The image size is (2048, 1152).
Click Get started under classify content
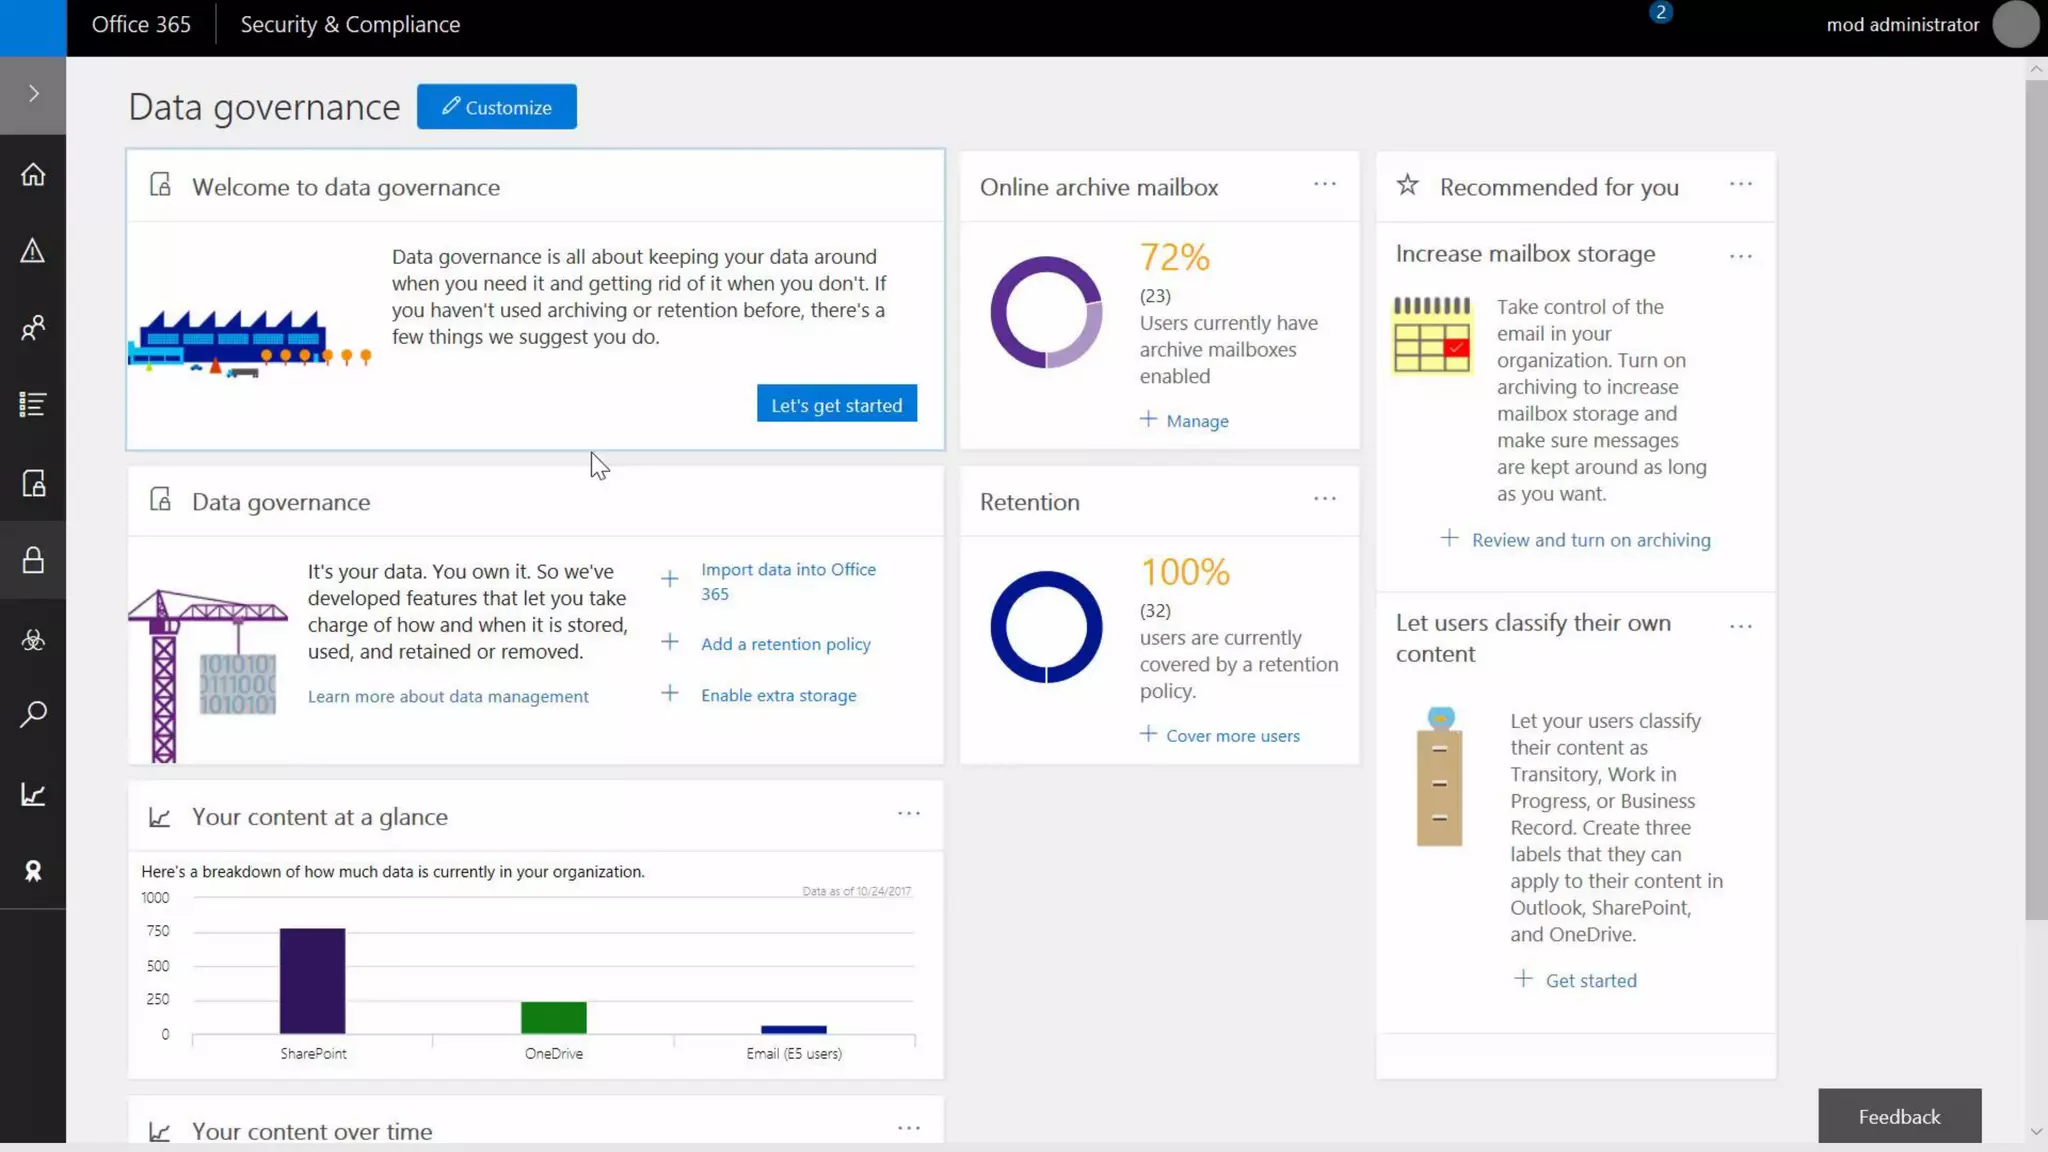(x=1591, y=981)
